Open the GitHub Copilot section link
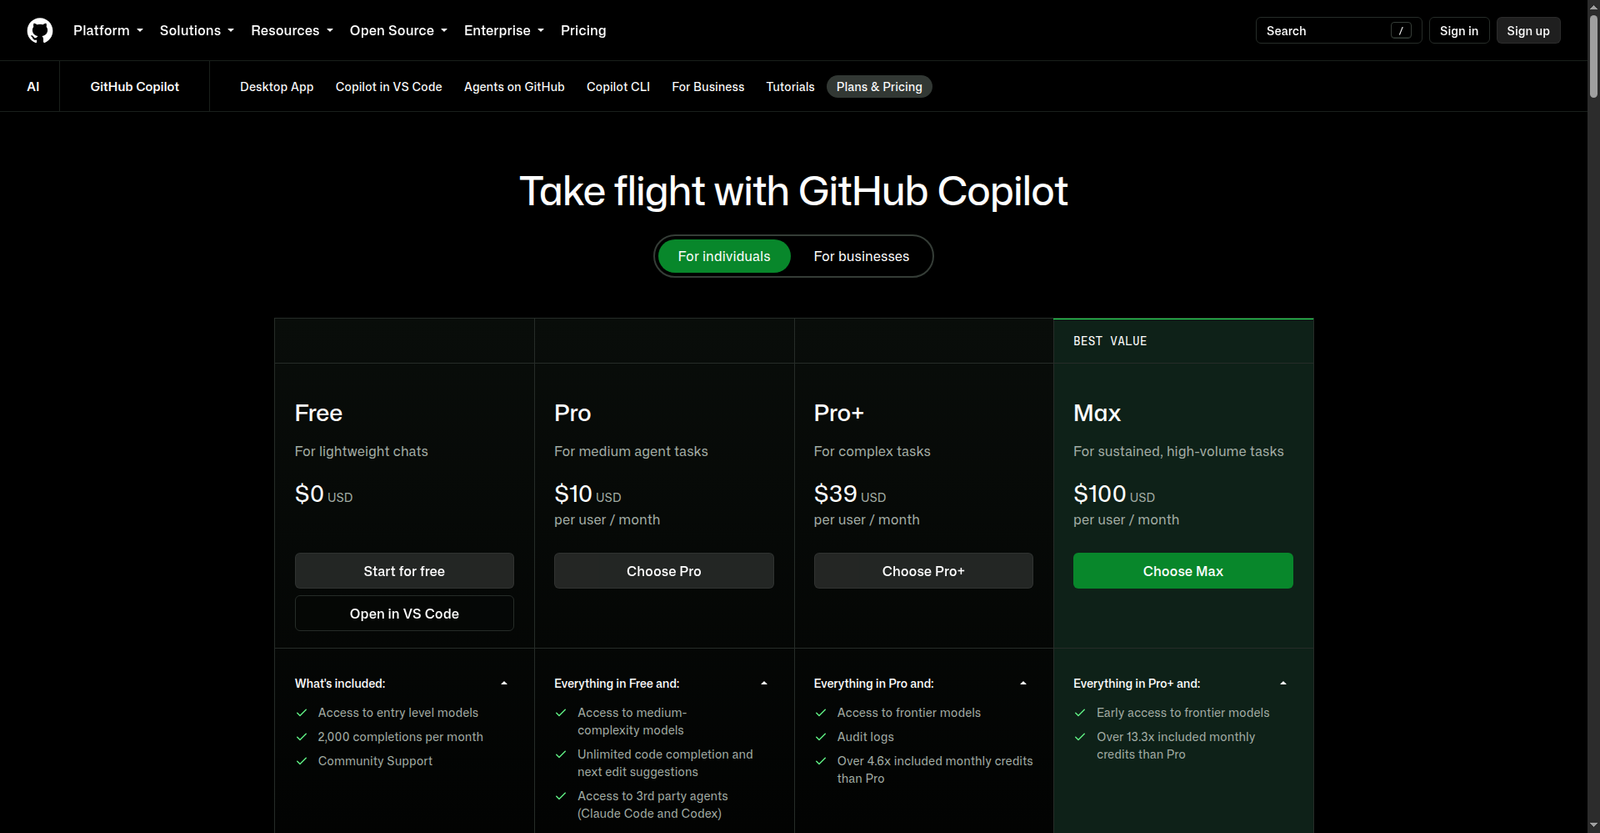Screen dimensions: 1600x833 pyautogui.click(x=135, y=87)
